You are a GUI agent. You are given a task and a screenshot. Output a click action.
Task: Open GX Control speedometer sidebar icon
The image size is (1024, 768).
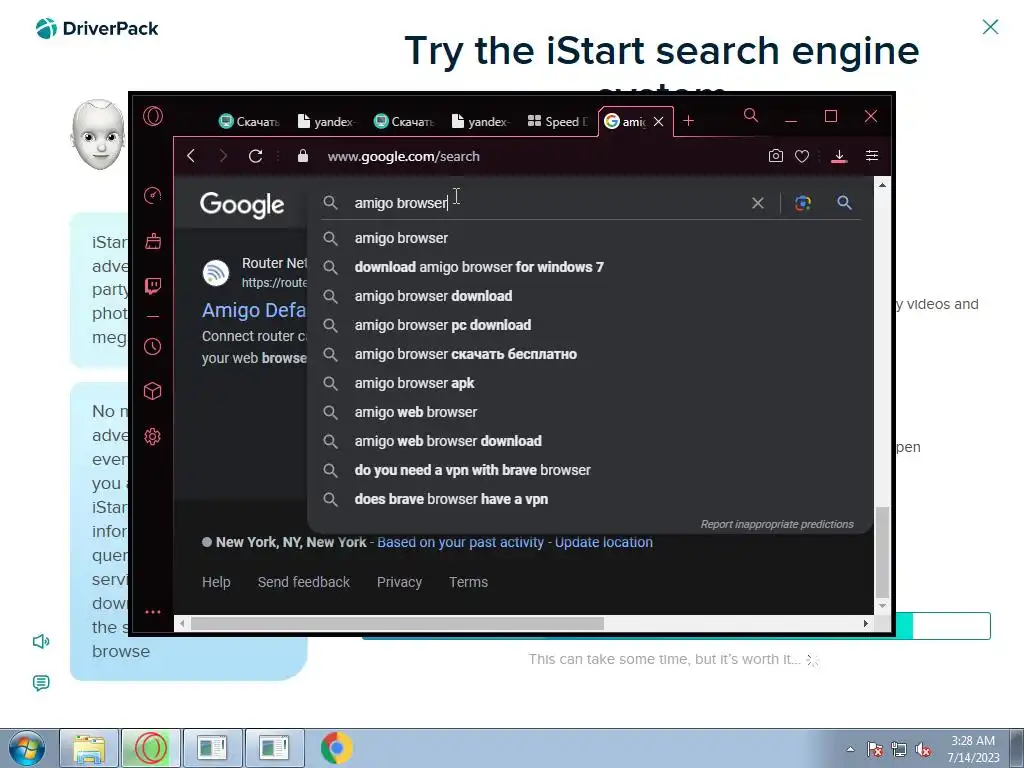(153, 195)
